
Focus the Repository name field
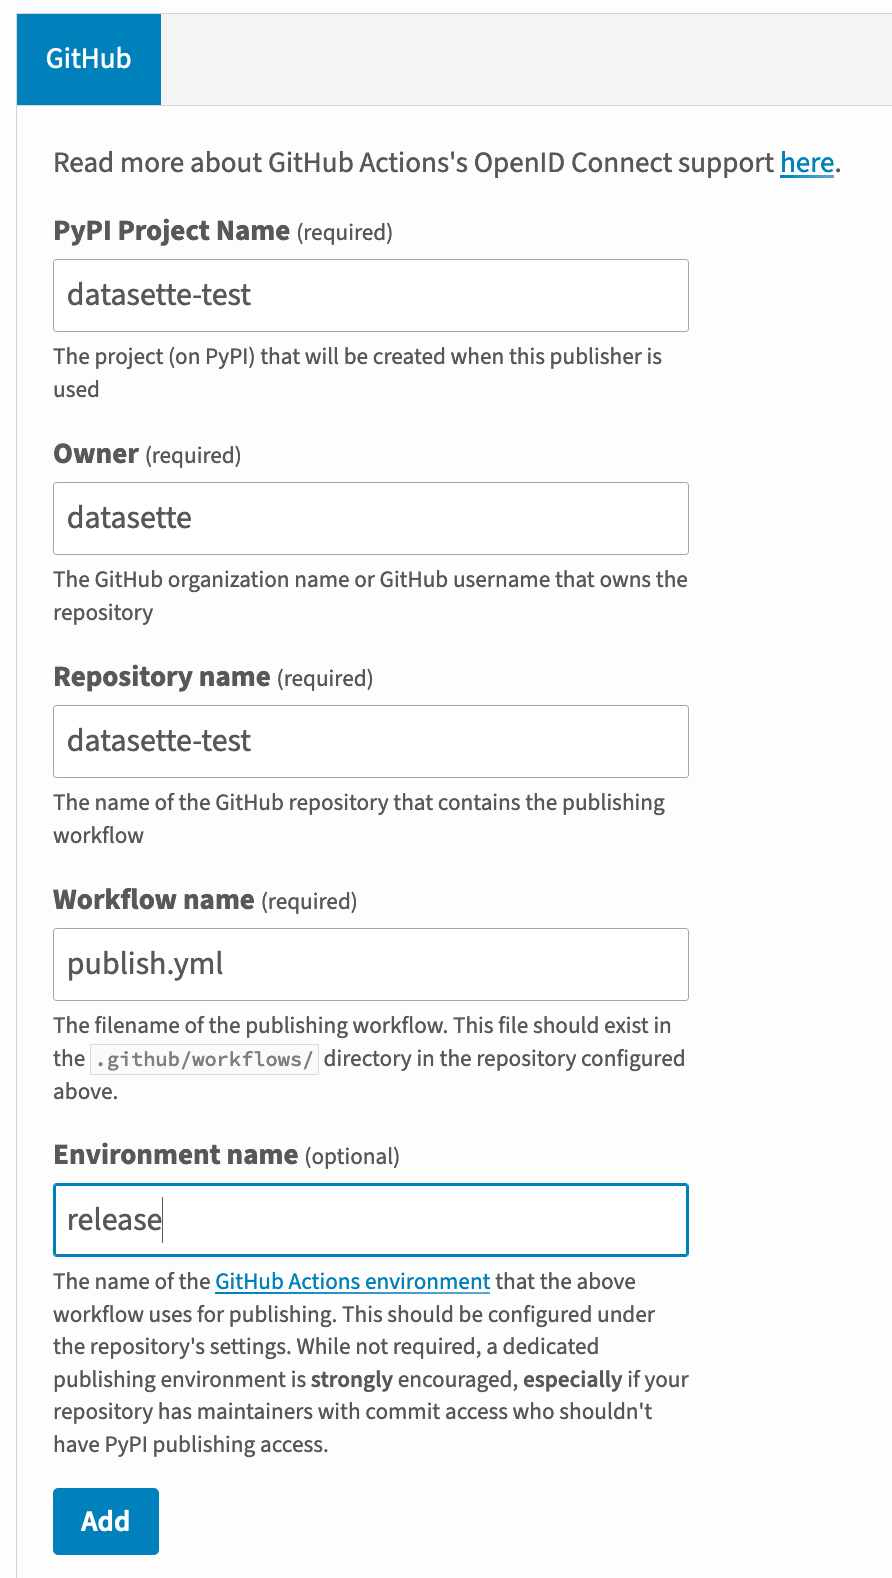370,741
